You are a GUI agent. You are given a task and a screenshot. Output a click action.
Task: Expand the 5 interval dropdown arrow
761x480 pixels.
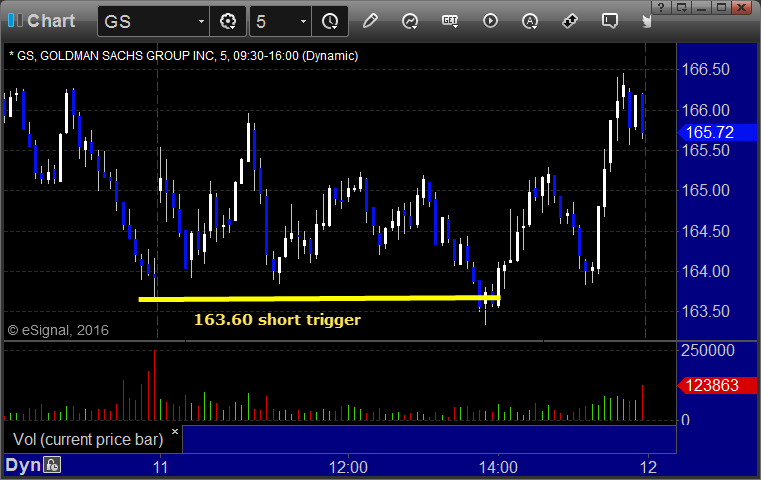[x=303, y=21]
